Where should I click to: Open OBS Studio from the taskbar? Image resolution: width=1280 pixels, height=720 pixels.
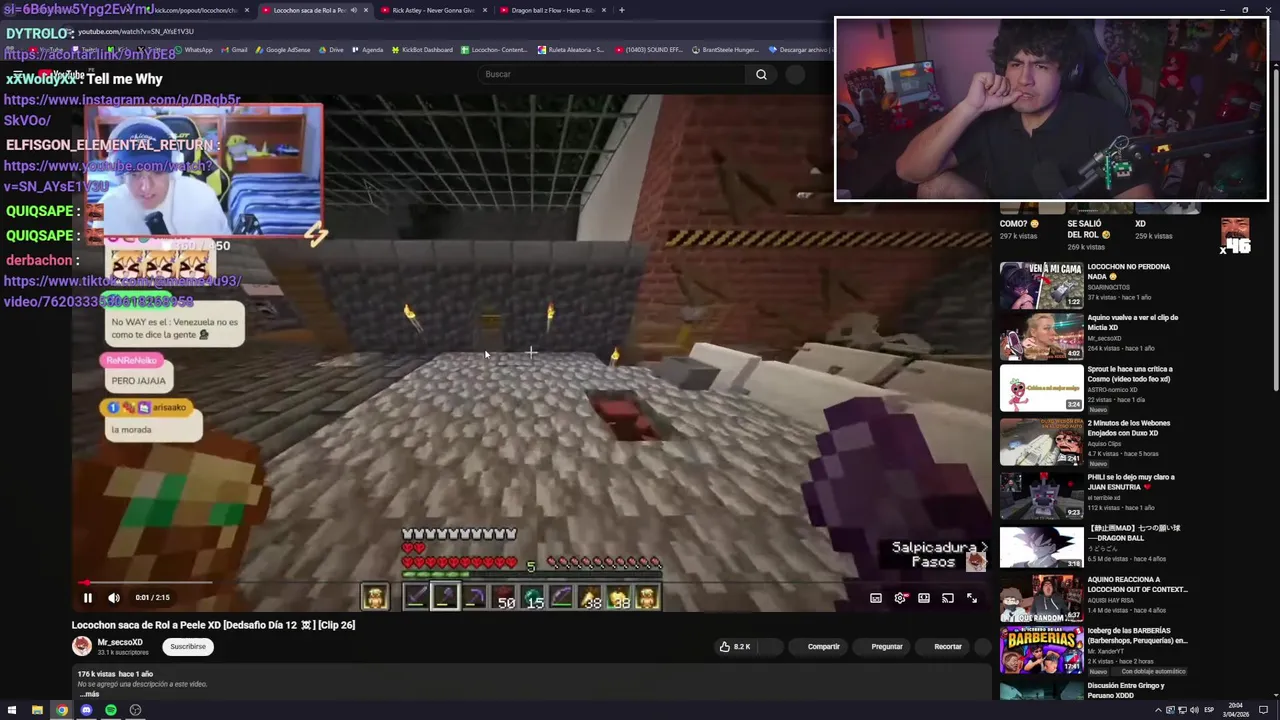click(x=135, y=711)
